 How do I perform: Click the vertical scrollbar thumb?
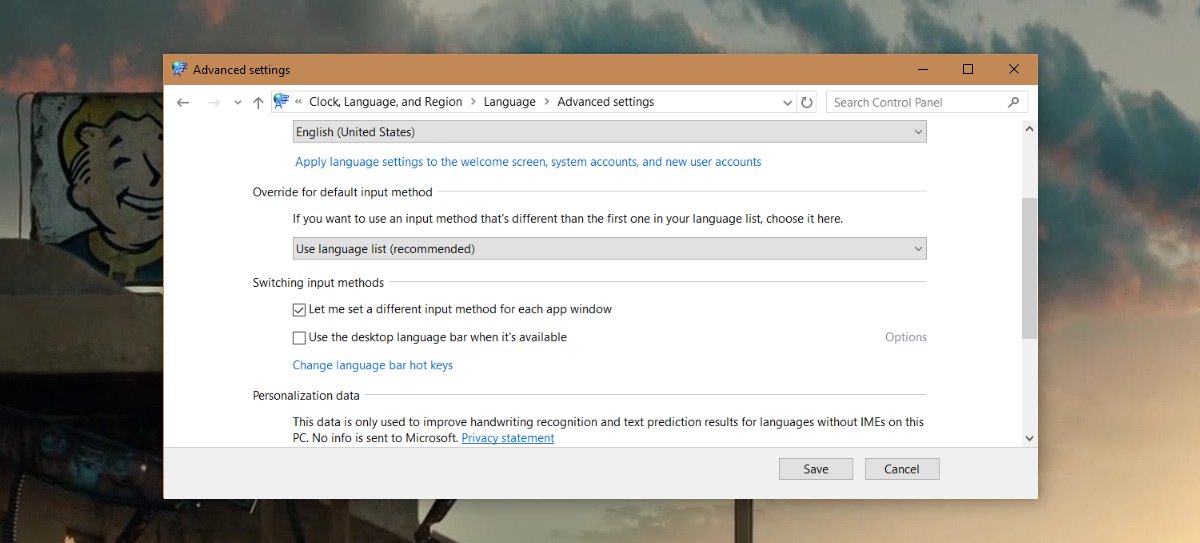click(x=1029, y=268)
